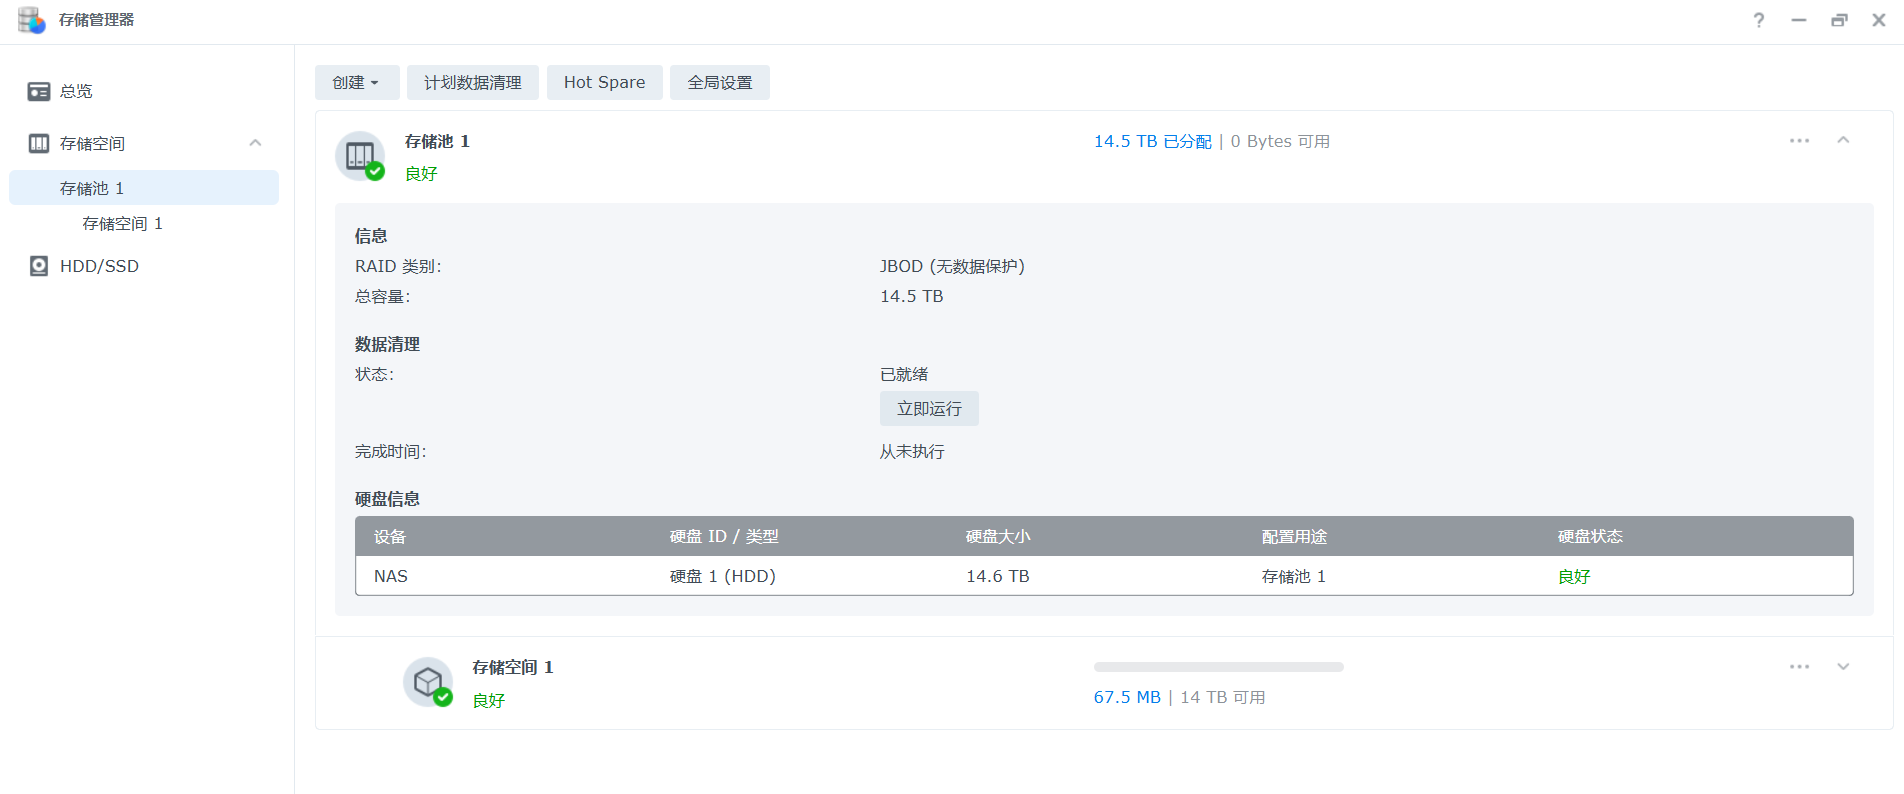This screenshot has width=1904, height=794.
Task: Collapse the 存储池 1 details panel
Action: (1843, 141)
